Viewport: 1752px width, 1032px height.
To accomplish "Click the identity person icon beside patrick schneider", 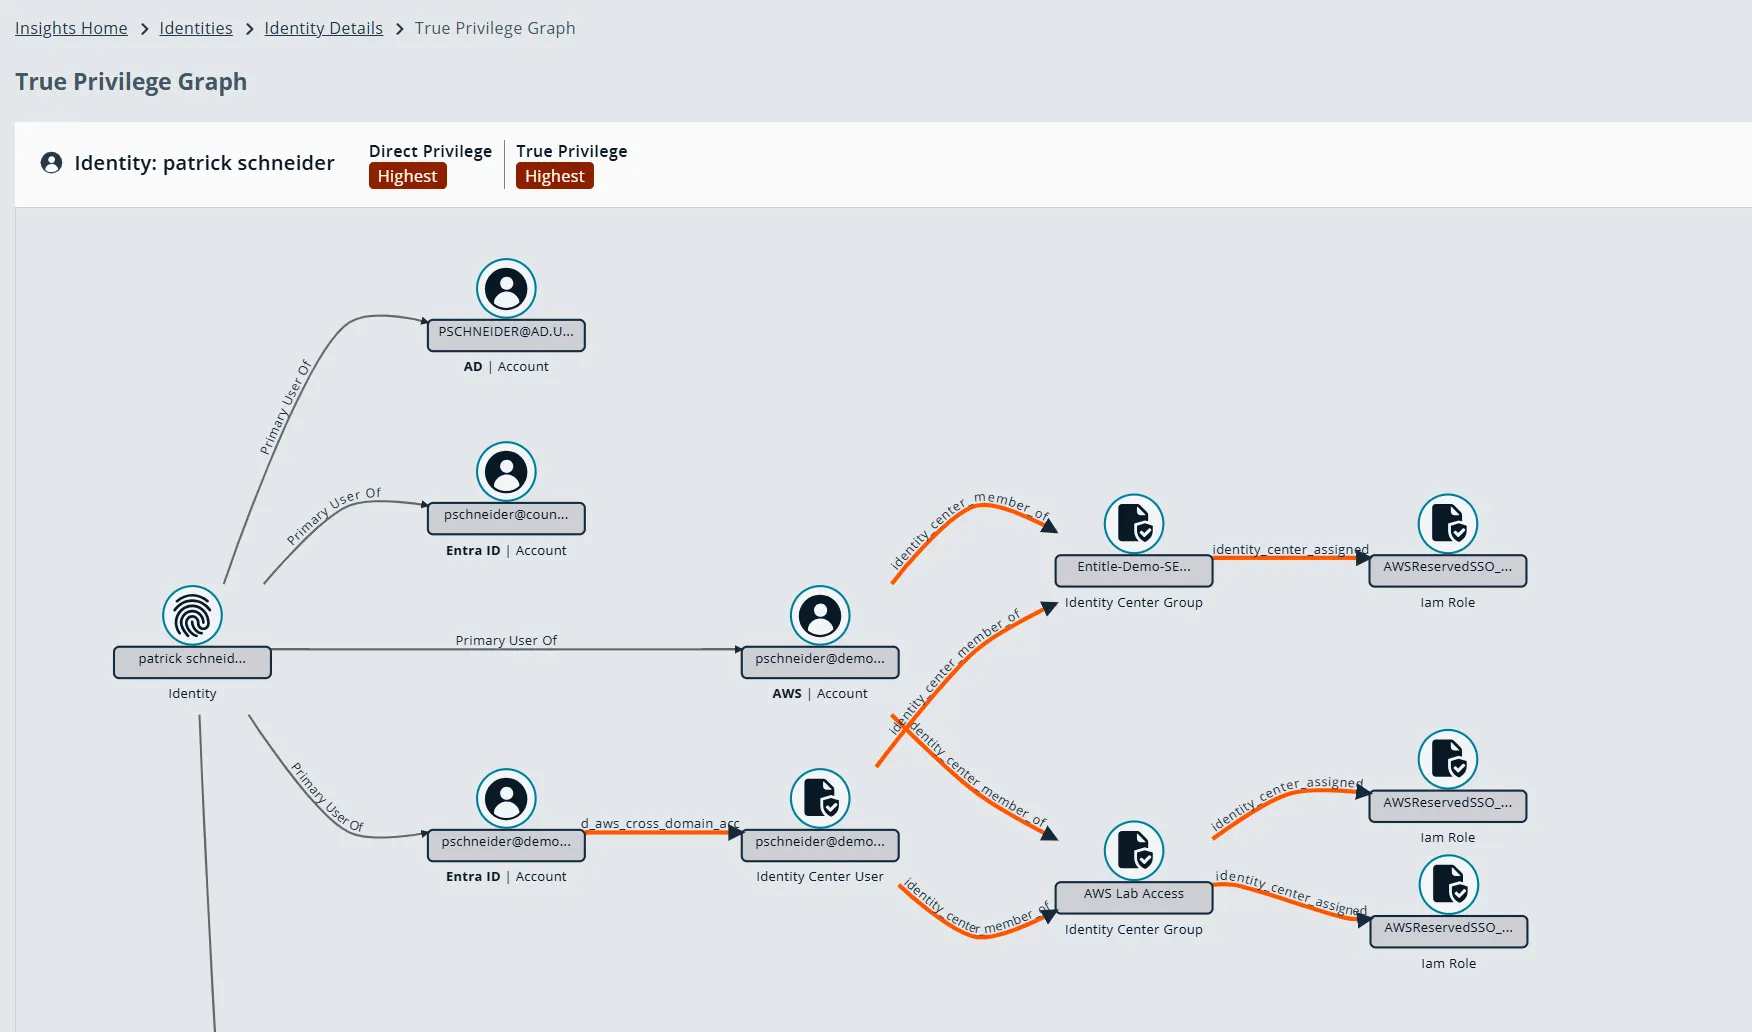I will click(51, 162).
